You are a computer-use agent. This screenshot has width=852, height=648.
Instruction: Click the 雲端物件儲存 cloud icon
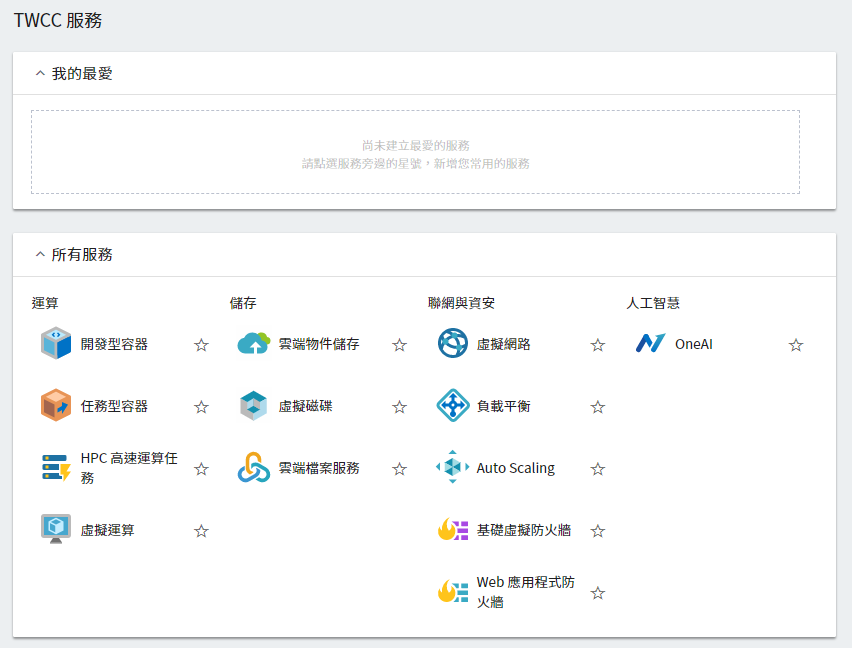pos(253,344)
